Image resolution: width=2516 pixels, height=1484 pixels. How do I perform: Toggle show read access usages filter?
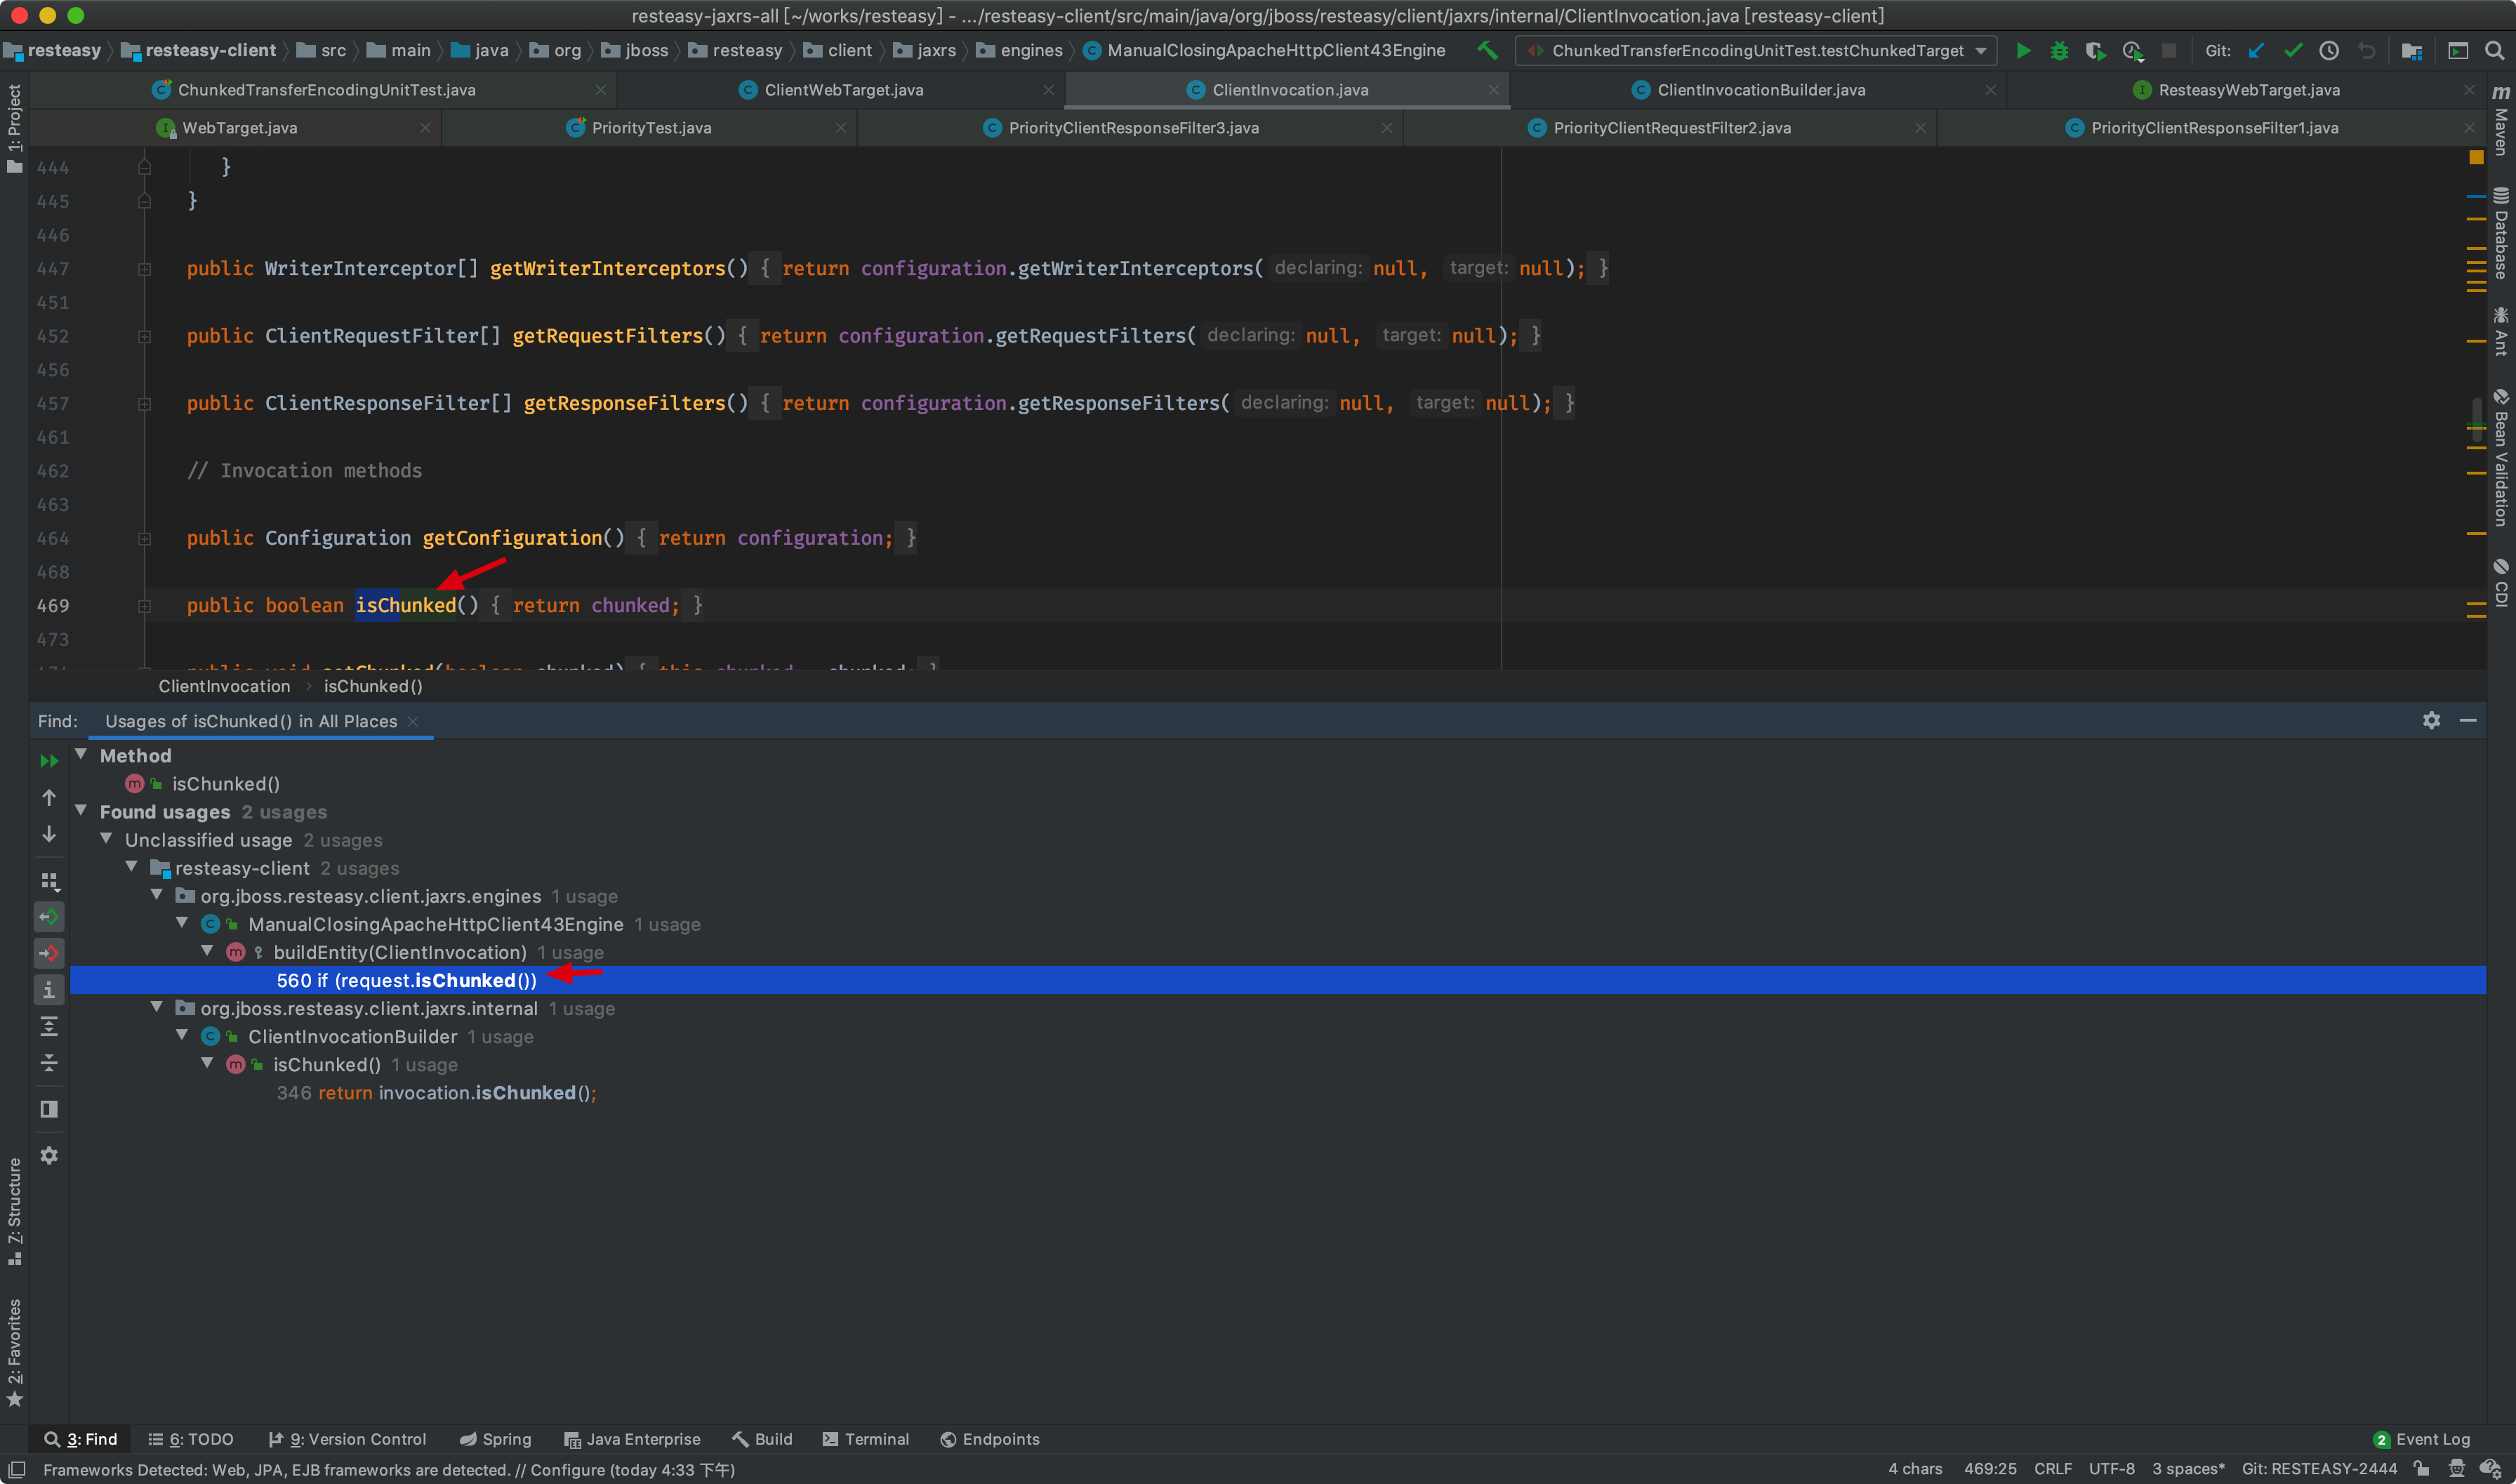(x=49, y=917)
